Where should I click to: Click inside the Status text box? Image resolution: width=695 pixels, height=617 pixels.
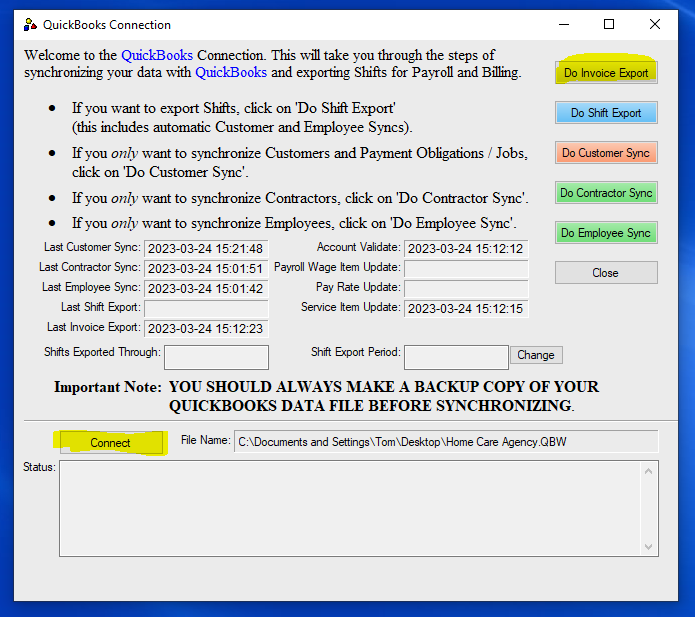(x=350, y=508)
